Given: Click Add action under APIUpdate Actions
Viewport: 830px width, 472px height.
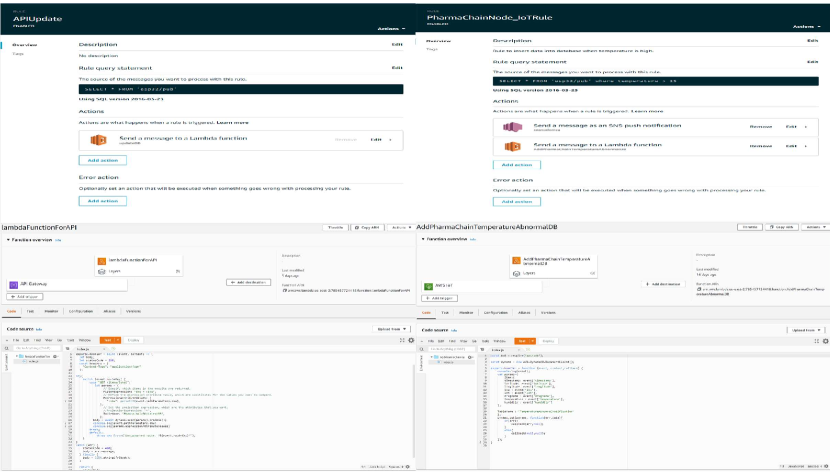Looking at the screenshot, I should (103, 160).
